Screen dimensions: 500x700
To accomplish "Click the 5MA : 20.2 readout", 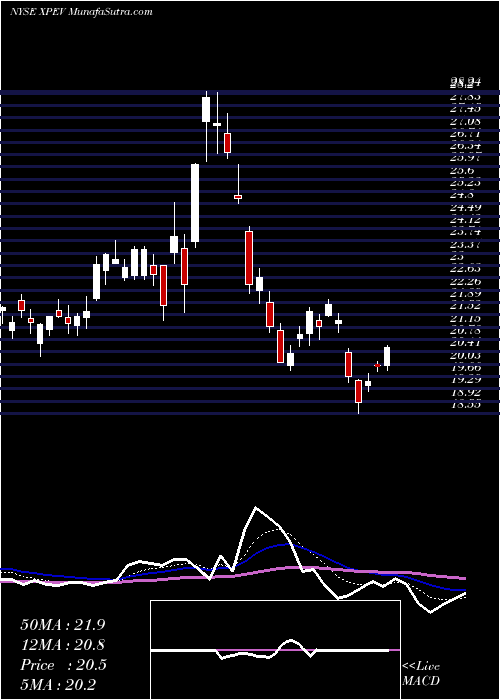I will [58, 685].
